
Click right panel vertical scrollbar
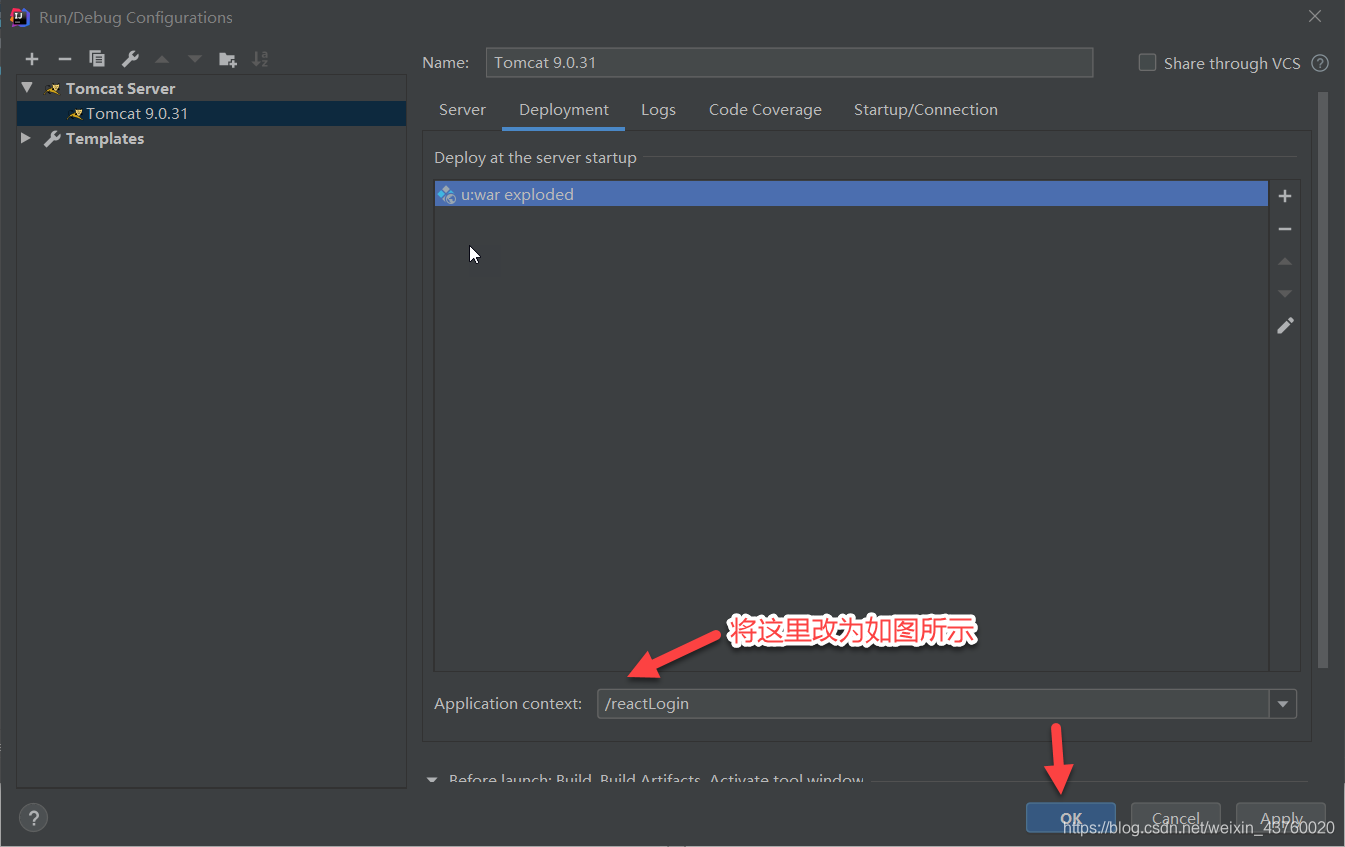[1323, 380]
